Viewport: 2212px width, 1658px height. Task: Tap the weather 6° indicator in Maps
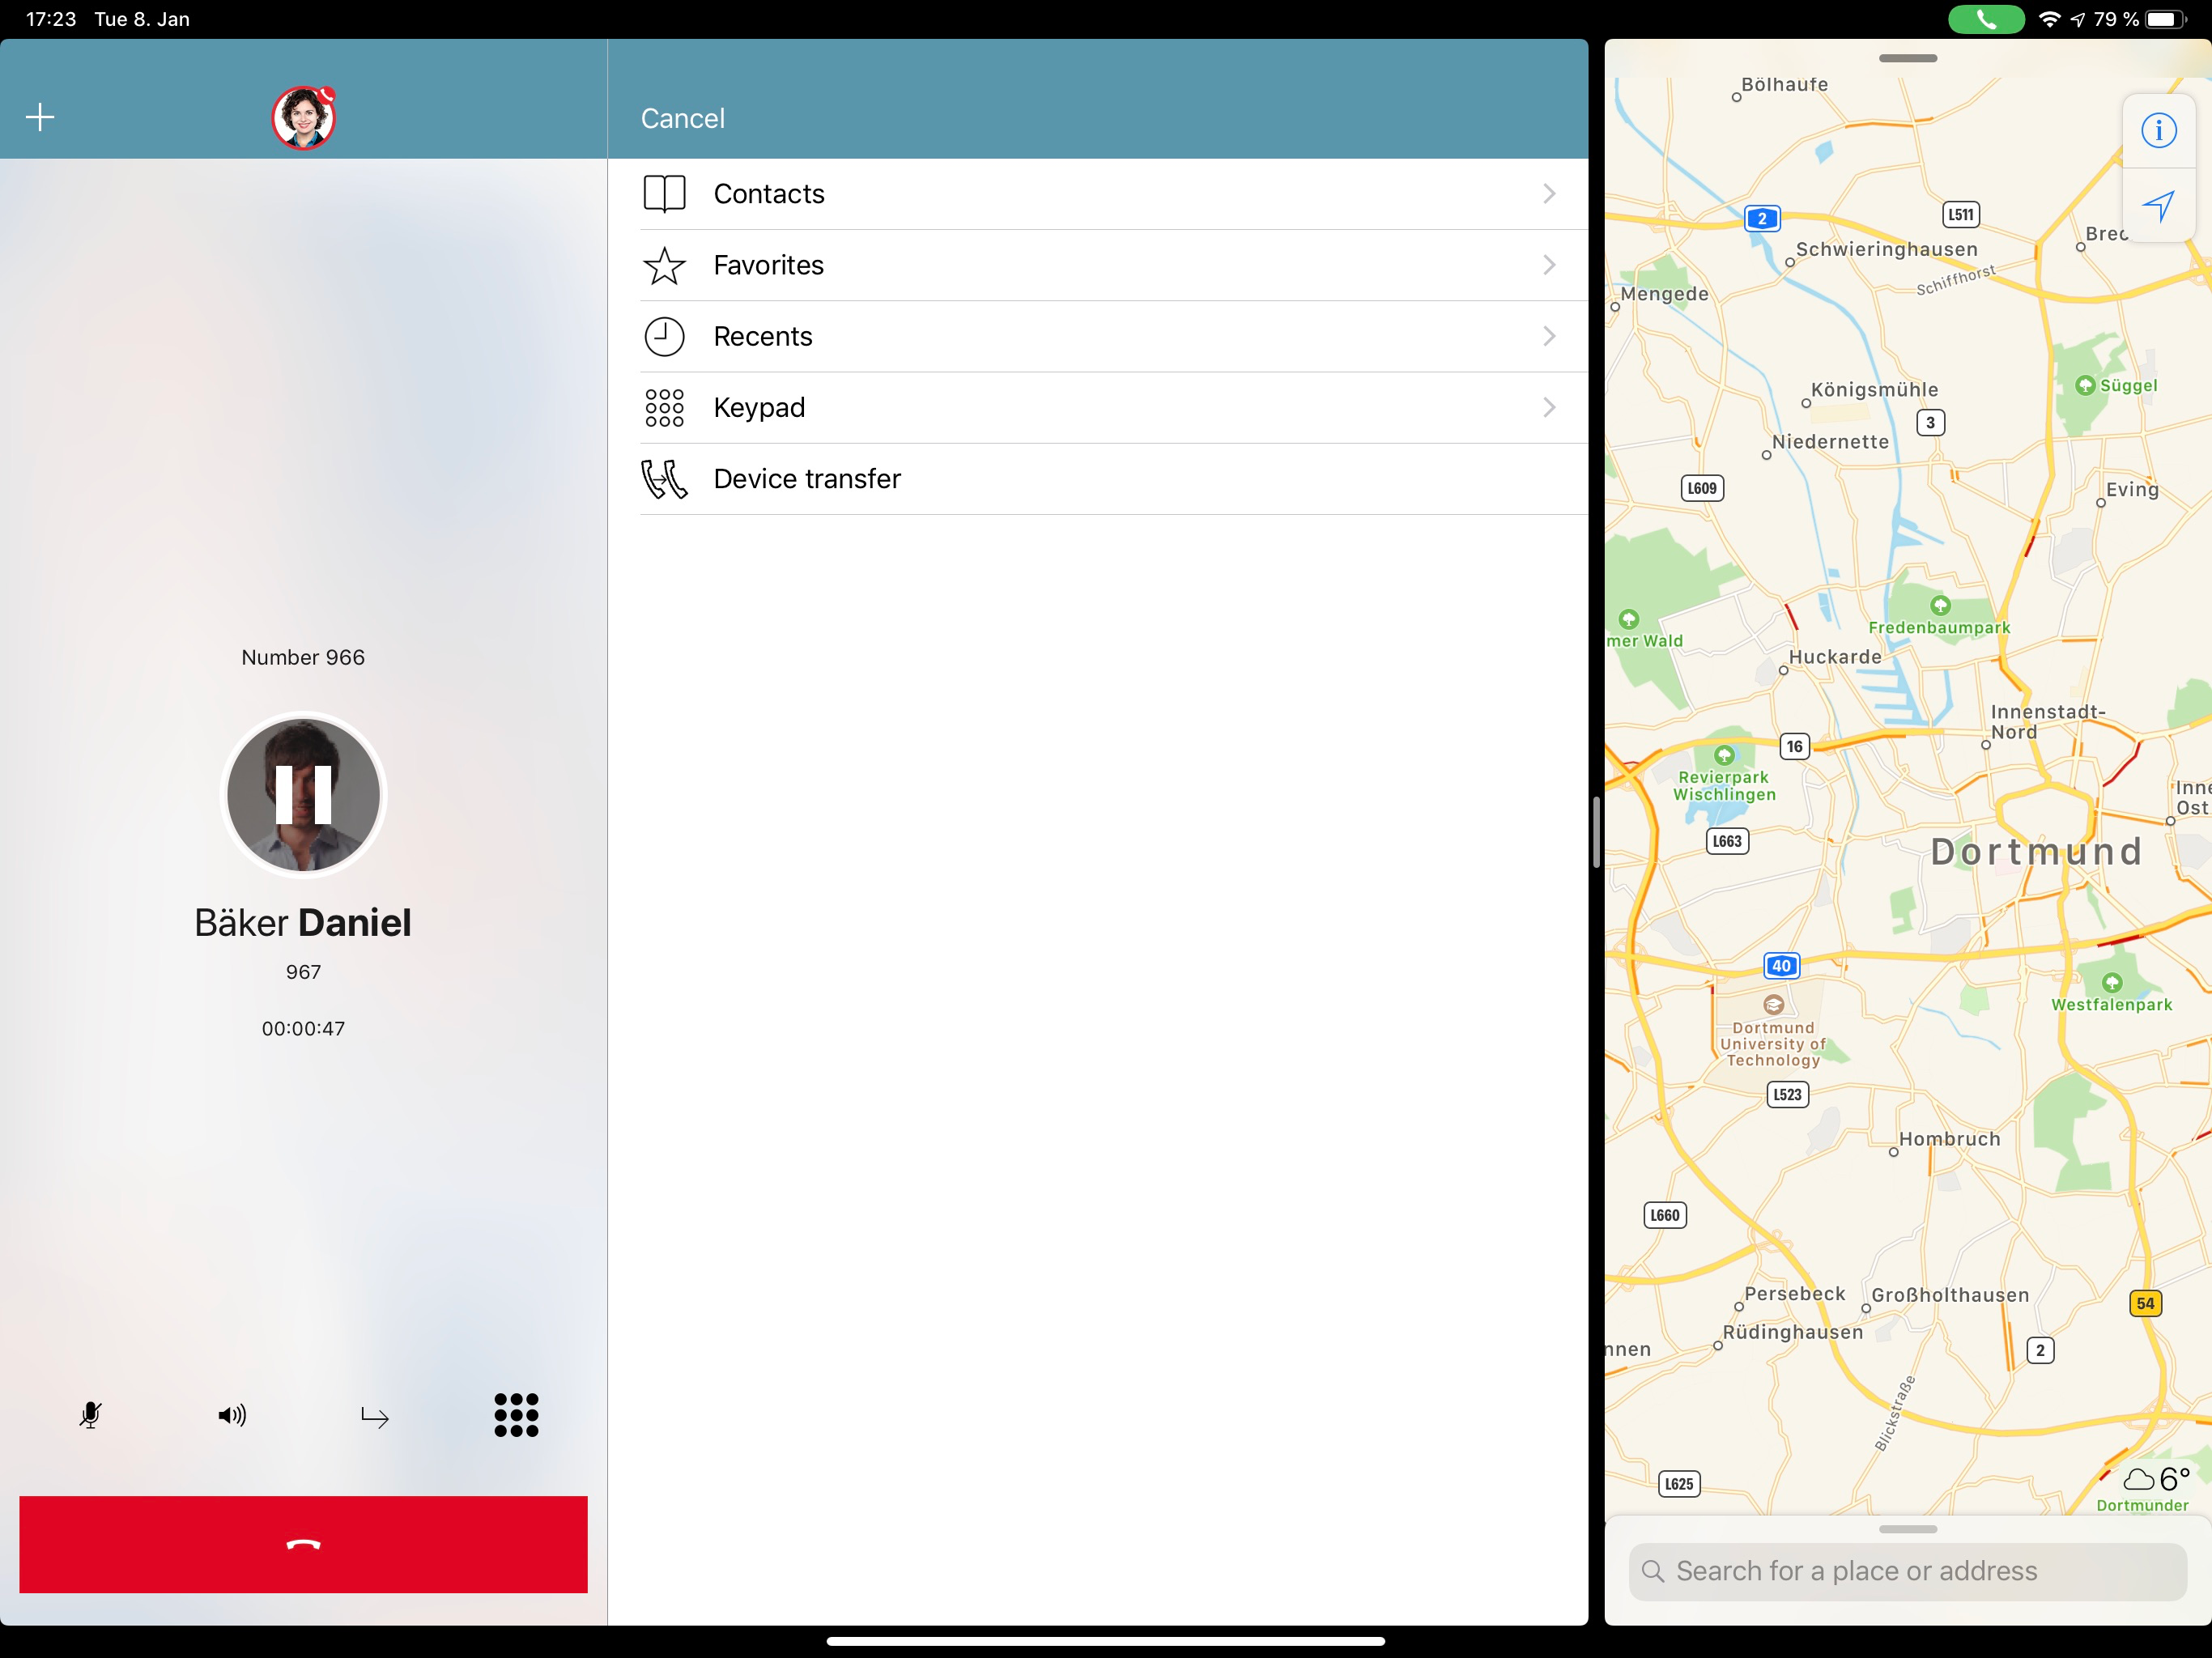2156,1479
